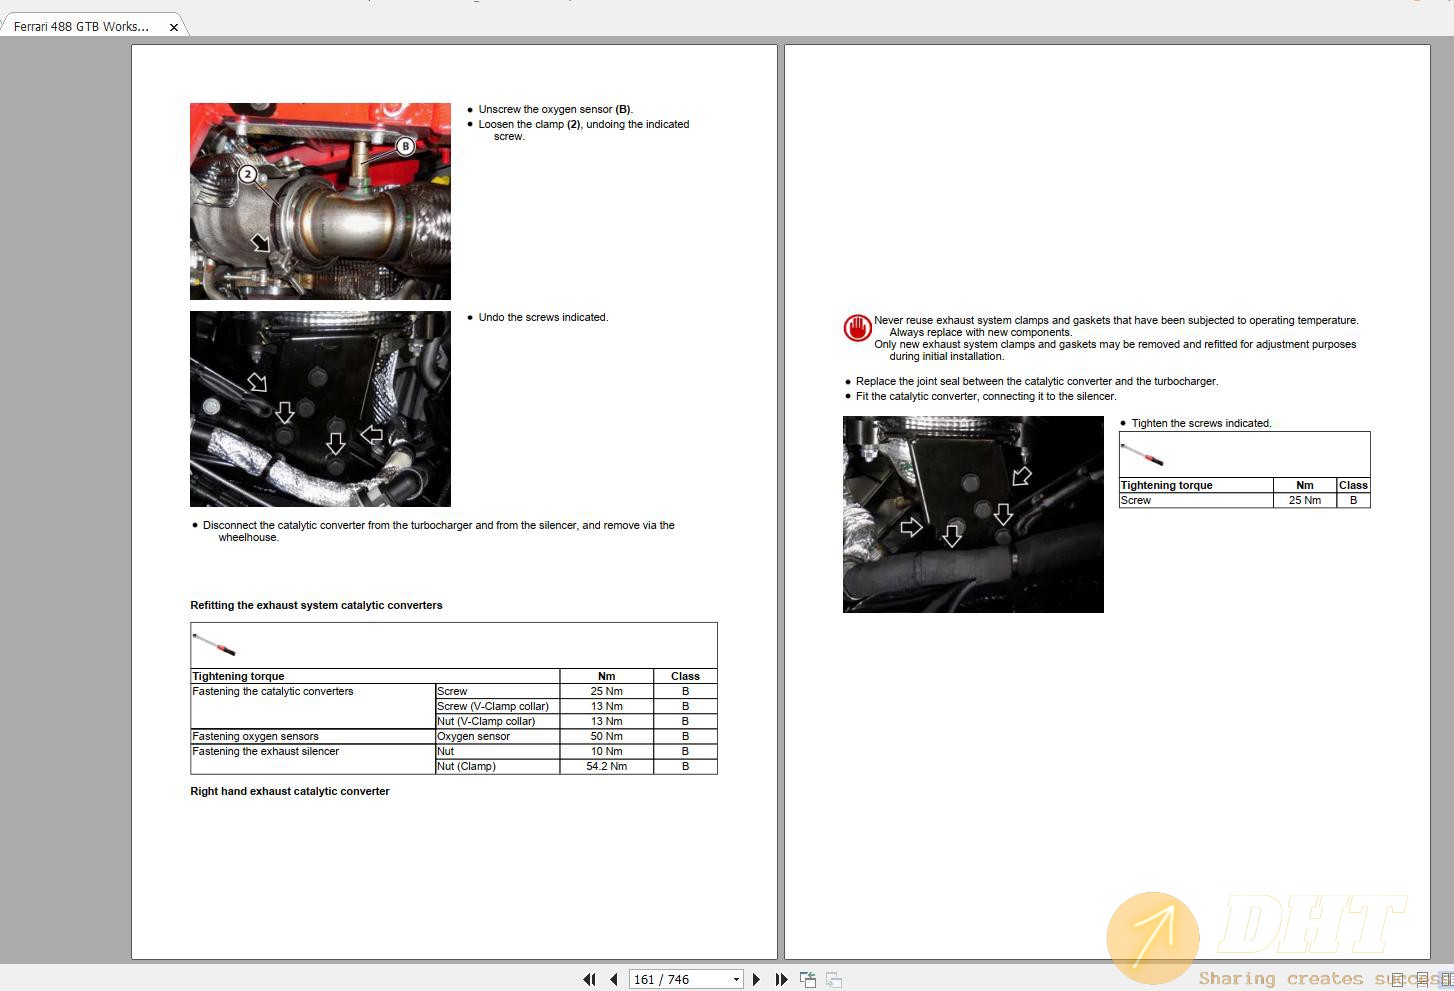Jump to the last page
This screenshot has width=1454, height=991.
(x=781, y=980)
